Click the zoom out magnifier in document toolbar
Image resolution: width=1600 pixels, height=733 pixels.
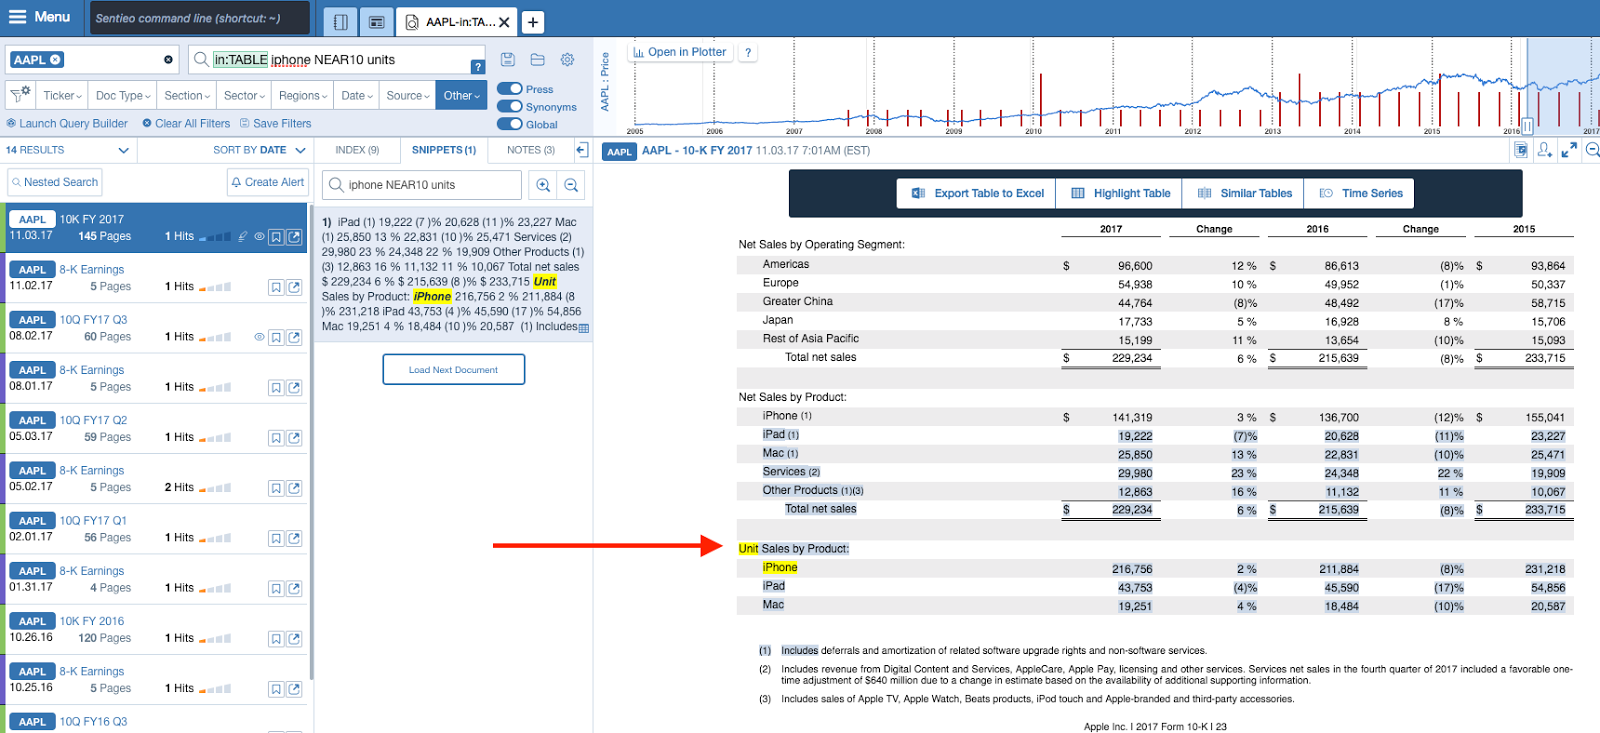1593,150
